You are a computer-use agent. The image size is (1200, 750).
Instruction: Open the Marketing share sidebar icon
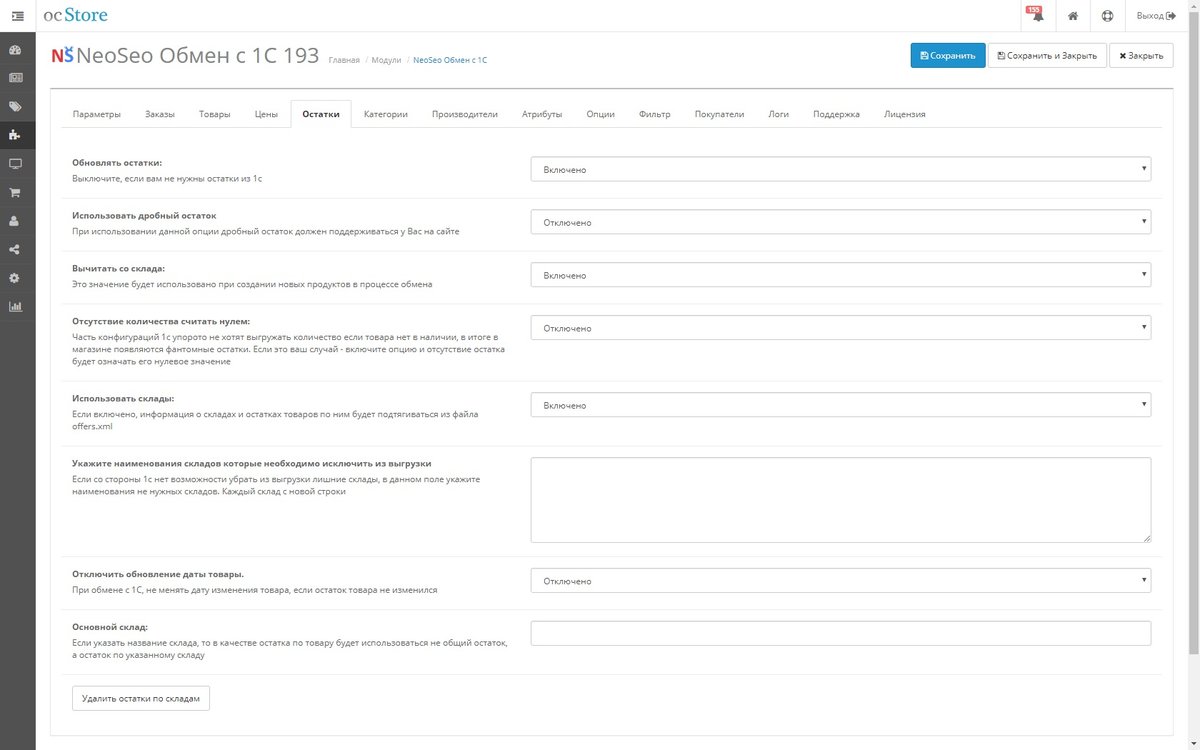[x=16, y=250]
